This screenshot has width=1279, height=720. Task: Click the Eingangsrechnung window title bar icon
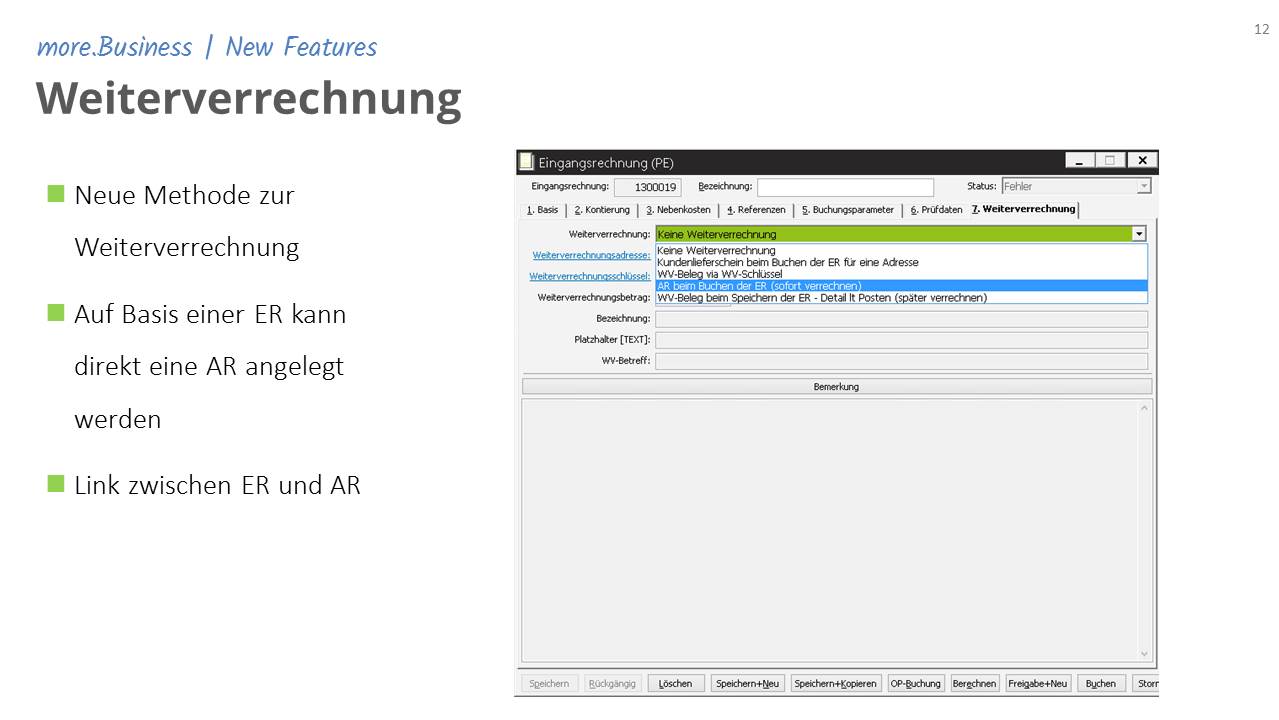click(x=526, y=162)
